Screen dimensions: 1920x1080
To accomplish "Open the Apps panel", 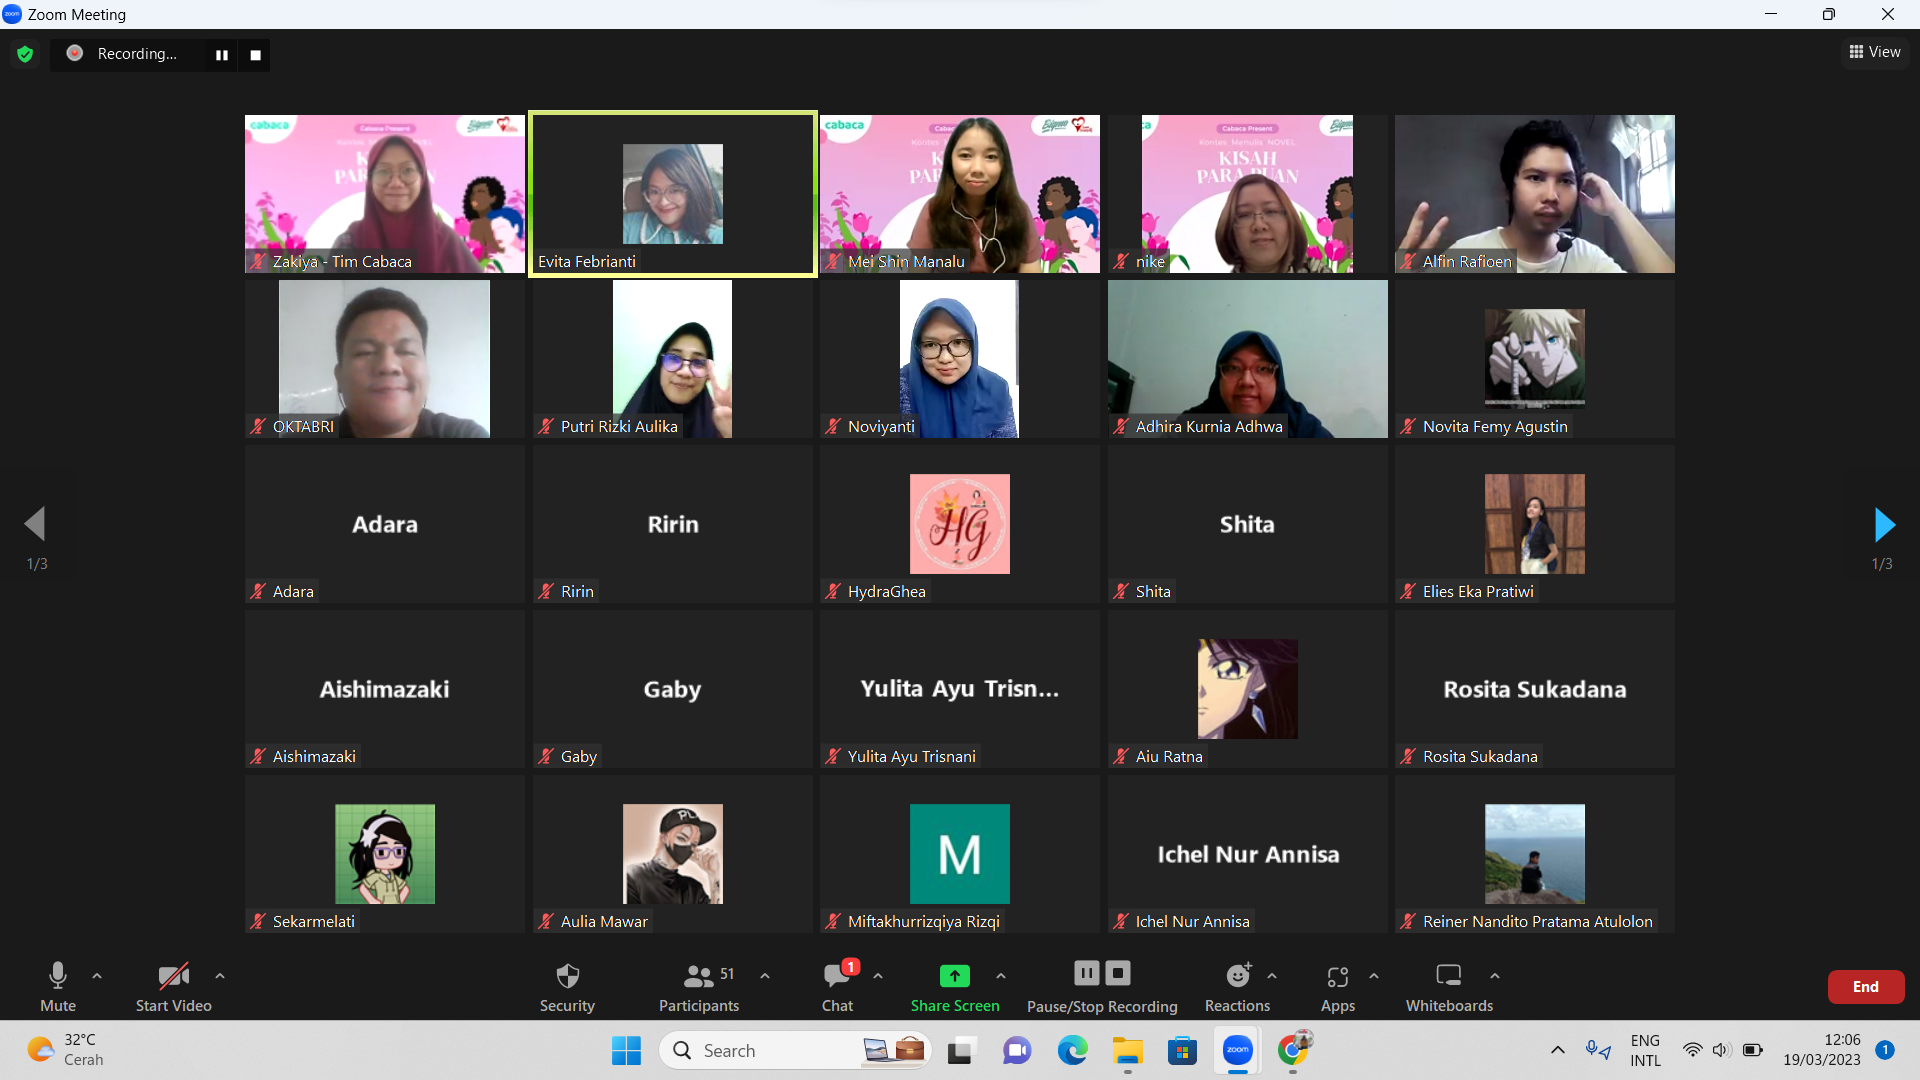I will pos(1337,976).
